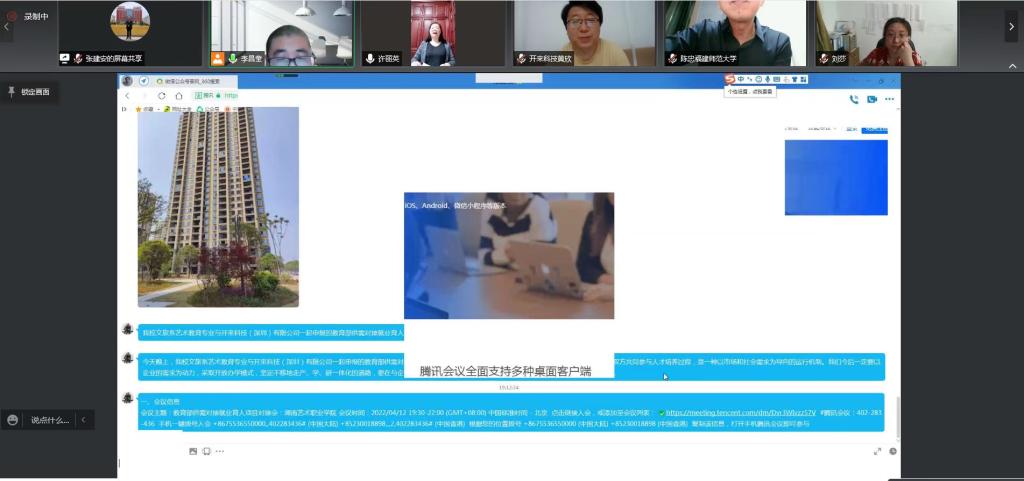
Task: Click the 说点什么 chat input
Action: [x=50, y=420]
